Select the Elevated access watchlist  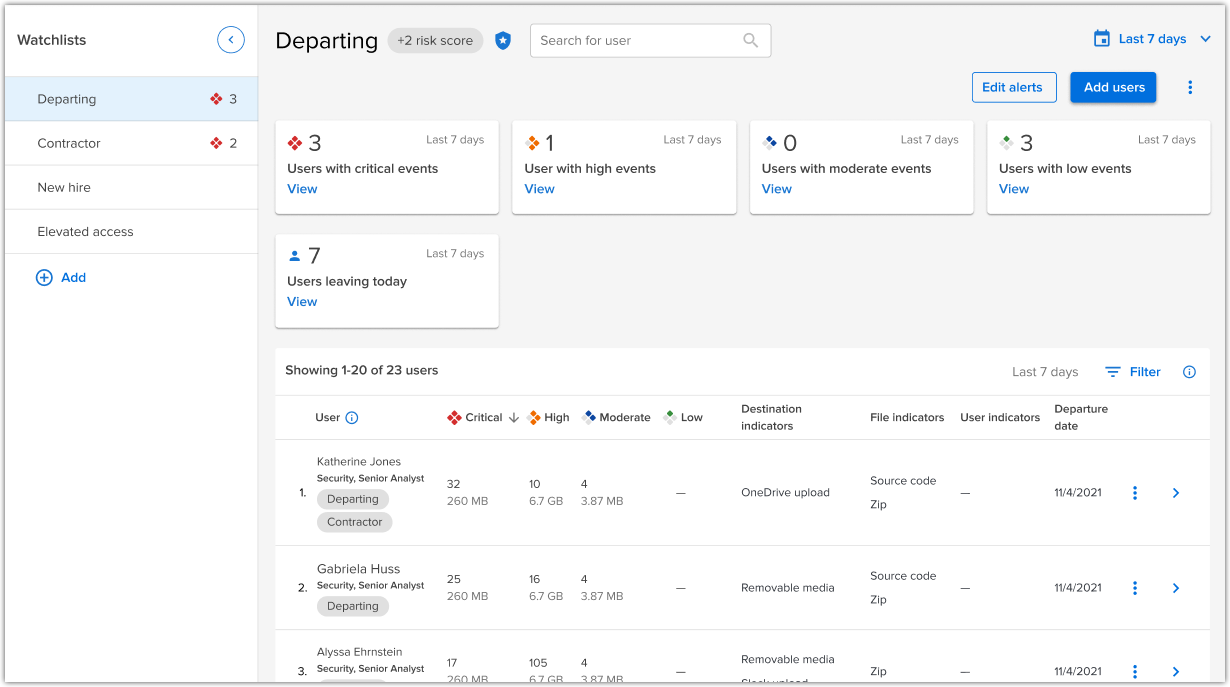pos(85,231)
